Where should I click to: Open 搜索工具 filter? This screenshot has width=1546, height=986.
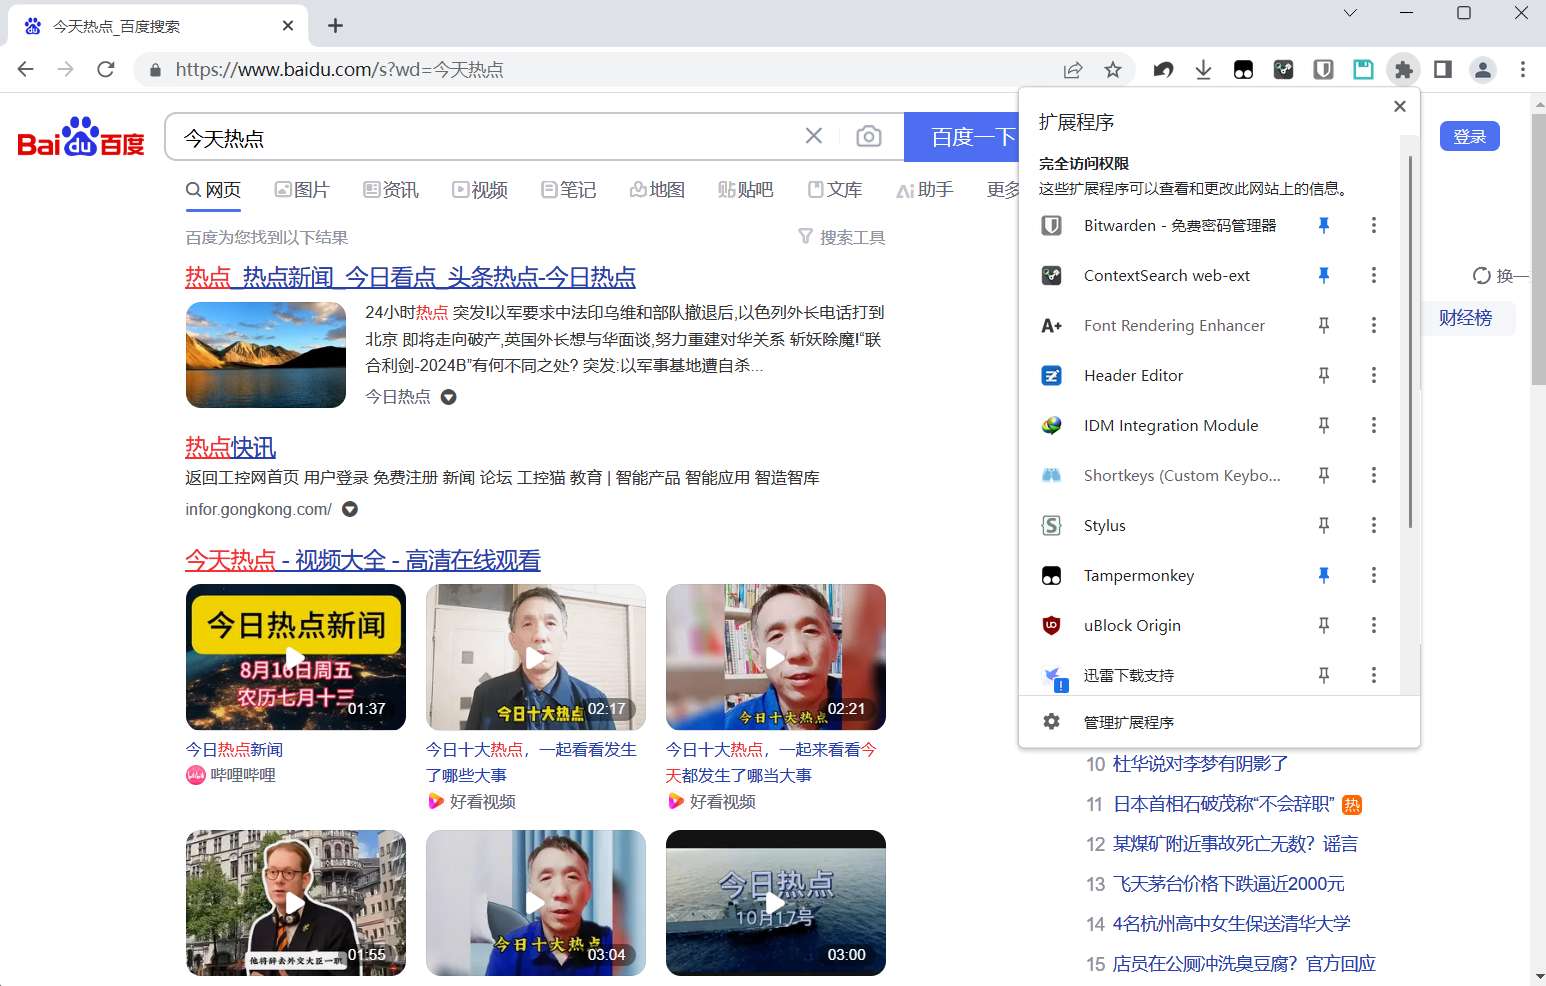(x=842, y=237)
